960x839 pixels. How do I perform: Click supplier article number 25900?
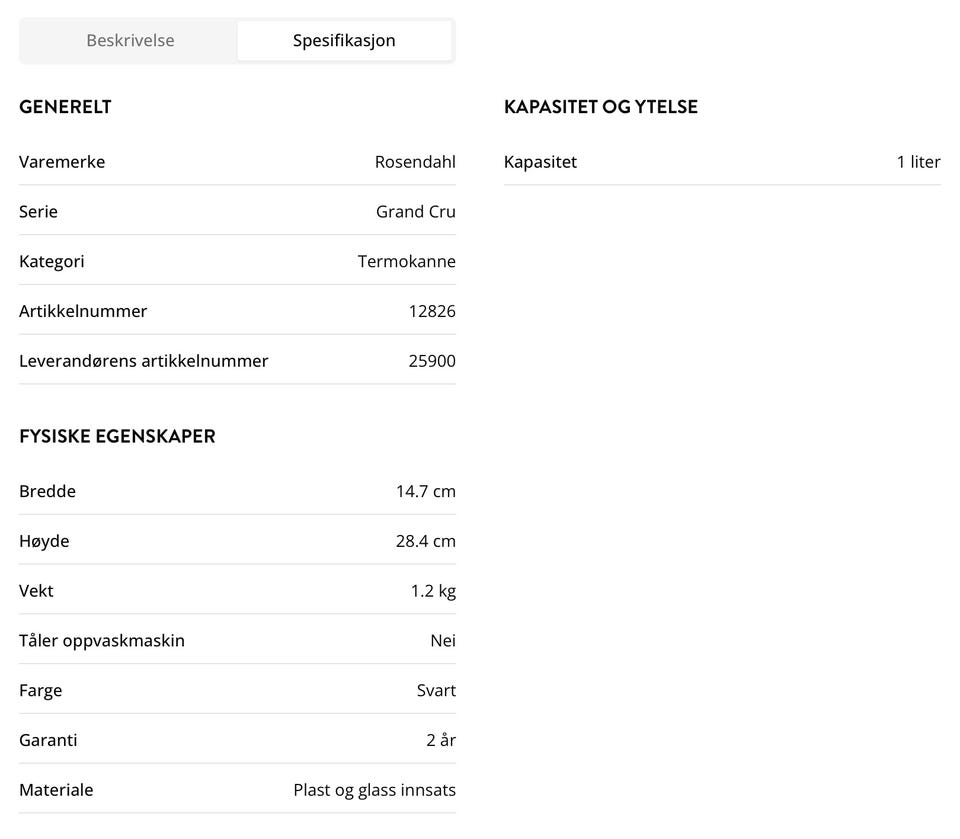click(x=432, y=361)
